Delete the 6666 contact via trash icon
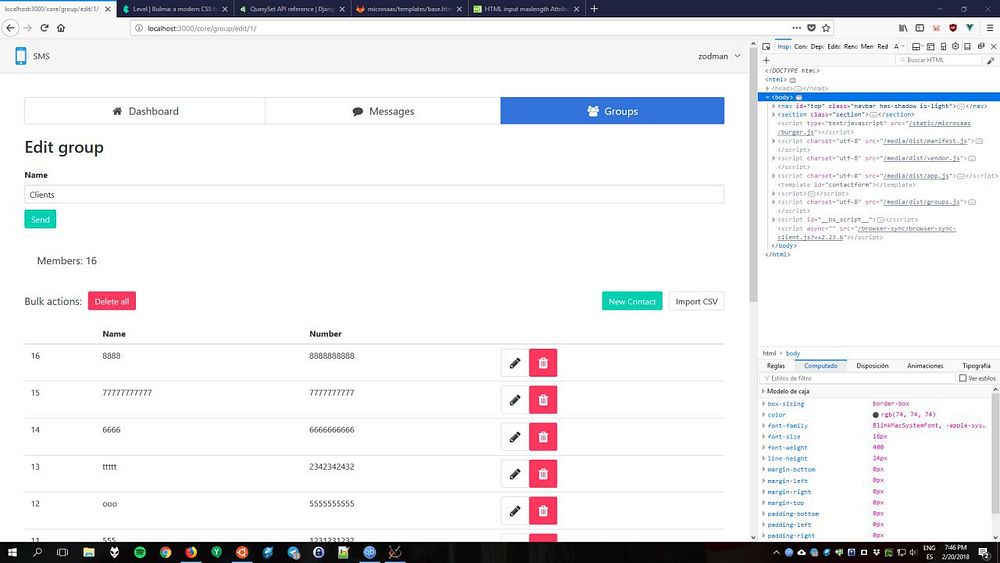The width and height of the screenshot is (1000, 563). click(543, 437)
